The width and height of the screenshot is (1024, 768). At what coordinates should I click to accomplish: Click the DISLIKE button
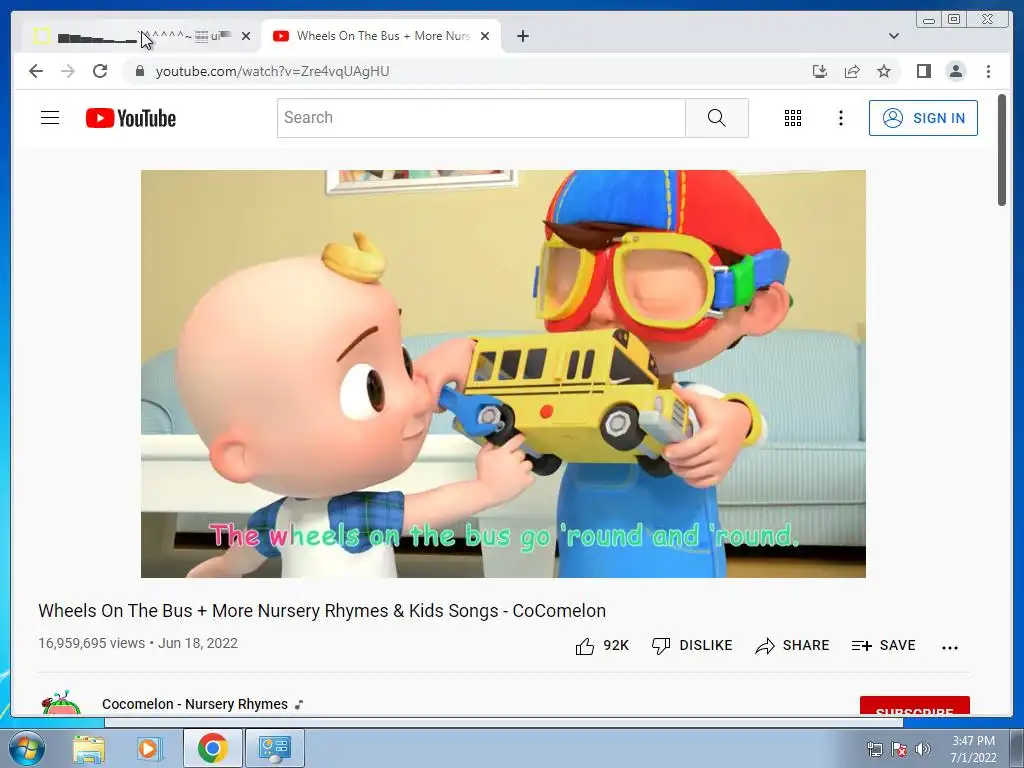click(692, 646)
